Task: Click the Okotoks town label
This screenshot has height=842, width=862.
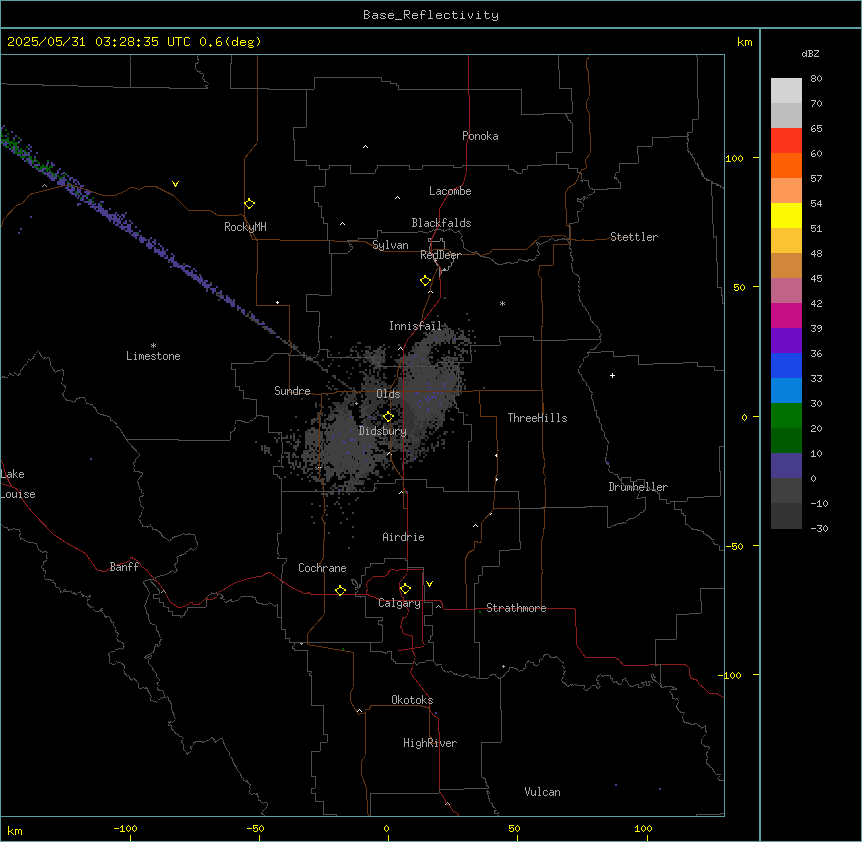Action: (x=412, y=700)
